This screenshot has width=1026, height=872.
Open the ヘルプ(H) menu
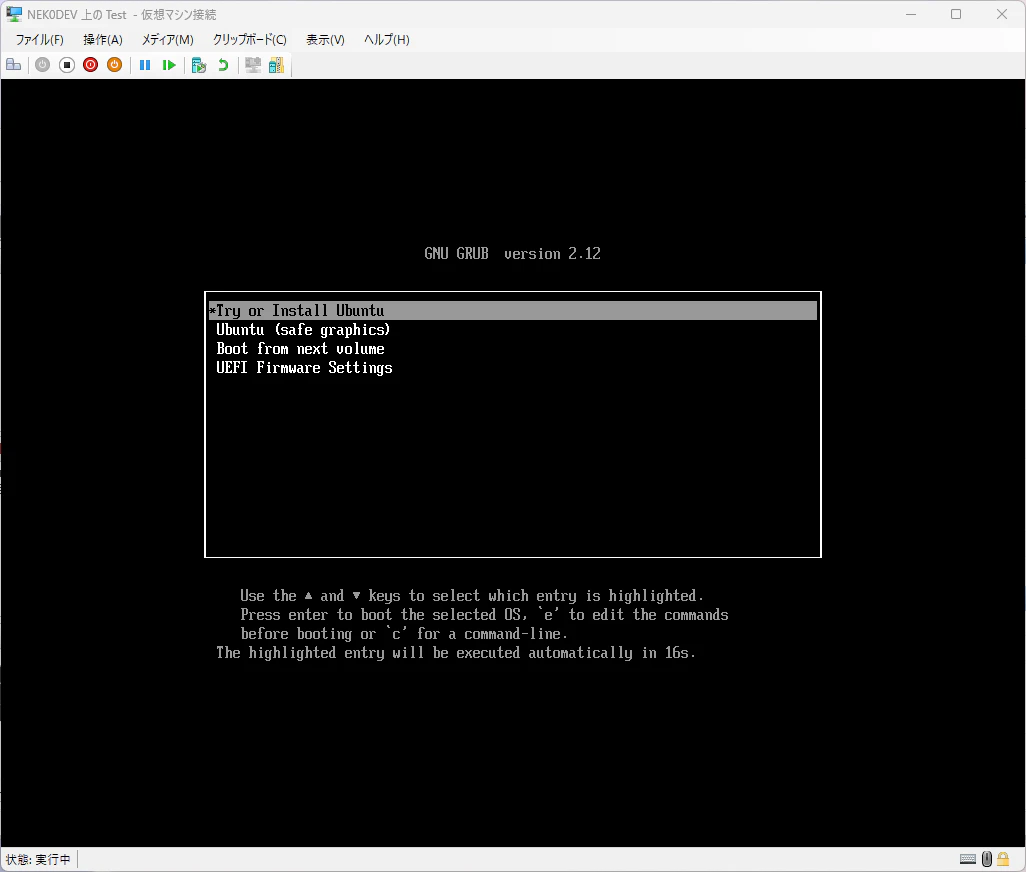pos(387,40)
